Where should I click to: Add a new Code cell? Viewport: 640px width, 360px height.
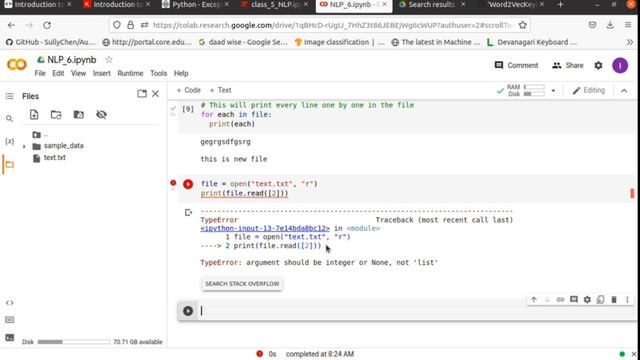pyautogui.click(x=189, y=90)
